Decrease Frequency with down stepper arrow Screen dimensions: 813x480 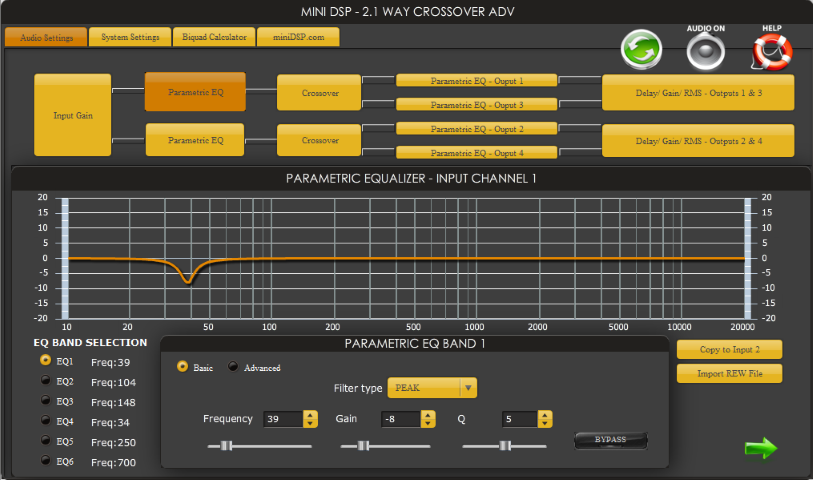[x=310, y=423]
